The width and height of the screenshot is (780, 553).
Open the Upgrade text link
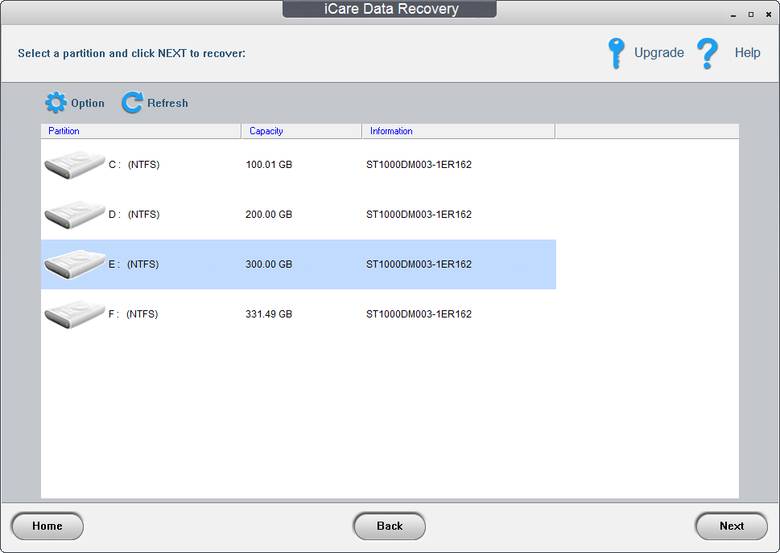point(659,53)
